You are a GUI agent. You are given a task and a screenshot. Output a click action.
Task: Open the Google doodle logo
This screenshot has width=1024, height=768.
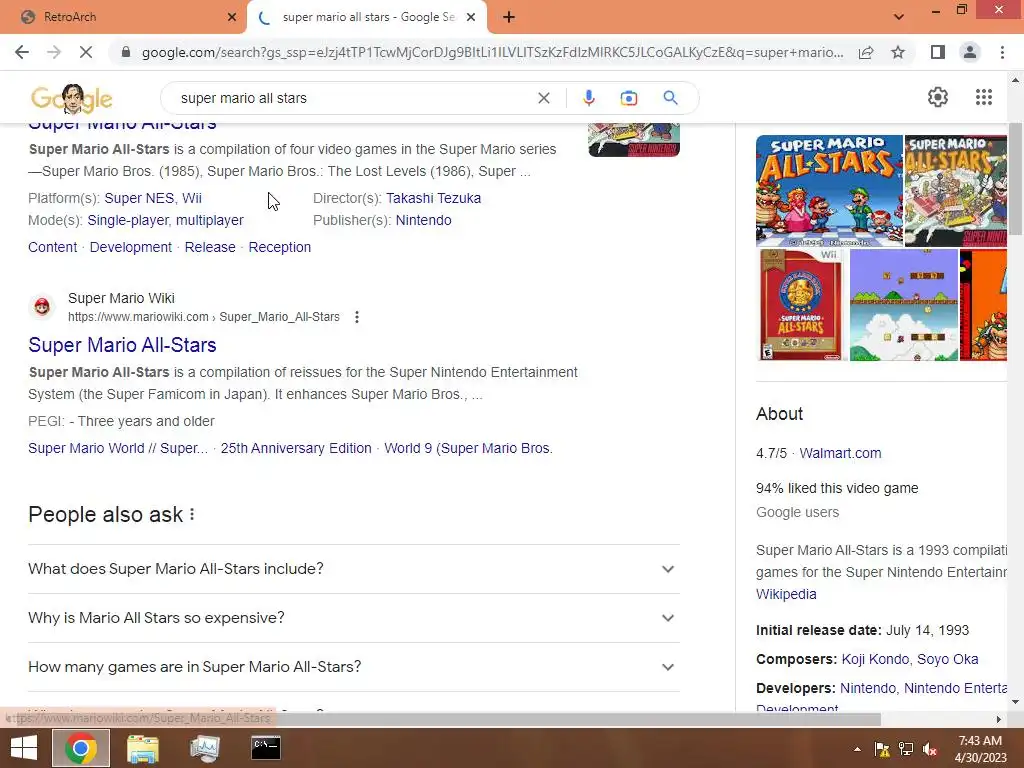point(72,99)
